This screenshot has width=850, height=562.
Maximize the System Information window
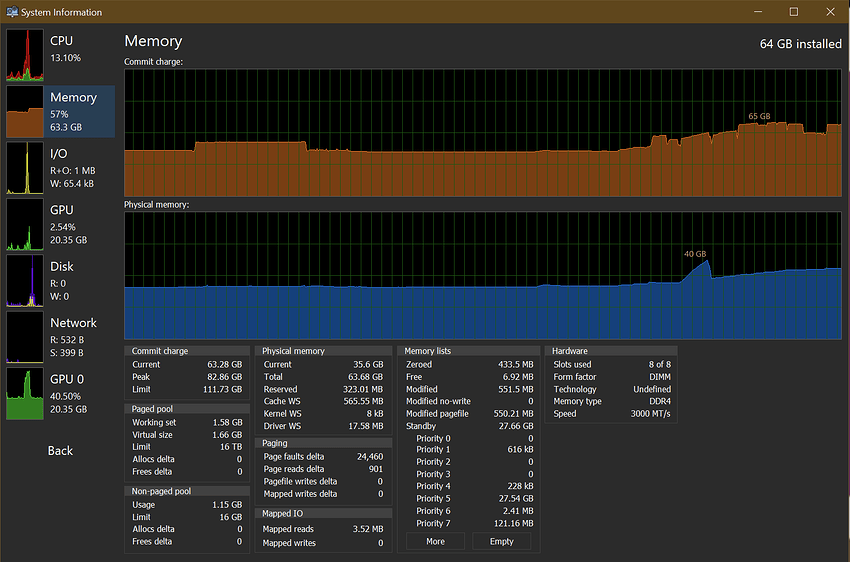[793, 12]
